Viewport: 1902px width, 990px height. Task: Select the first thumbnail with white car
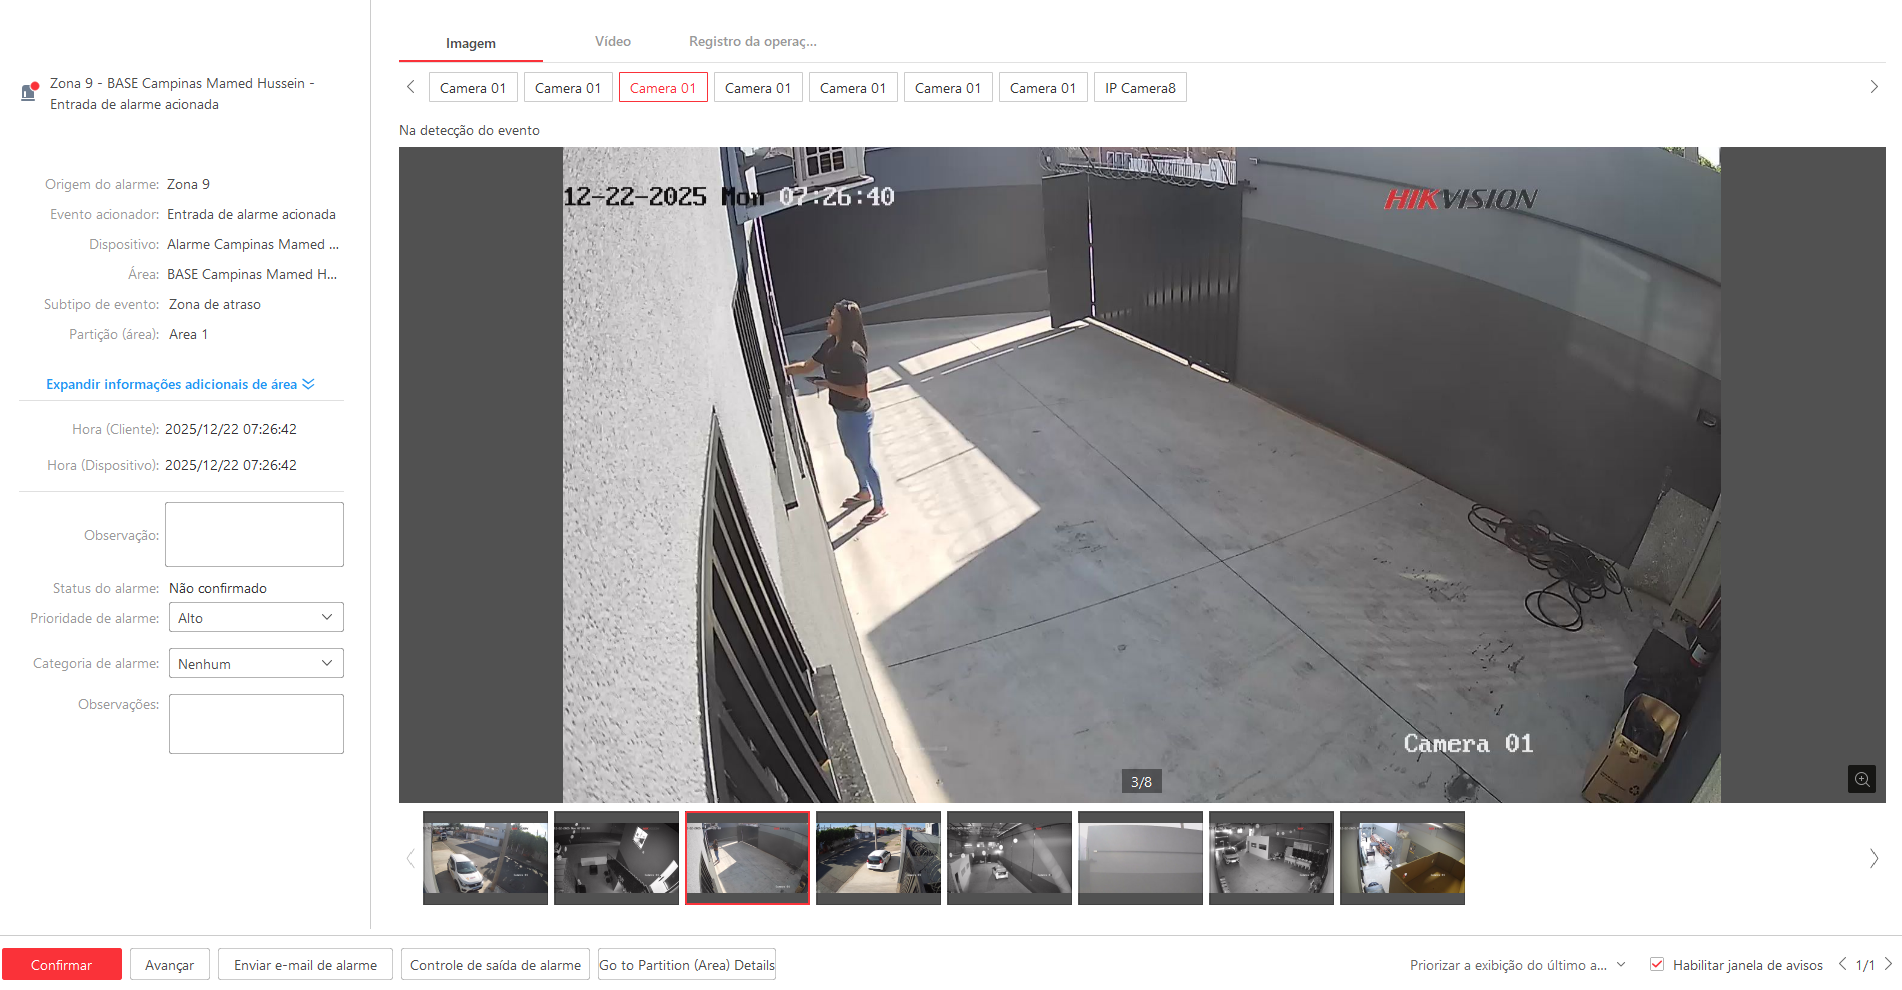click(x=485, y=858)
